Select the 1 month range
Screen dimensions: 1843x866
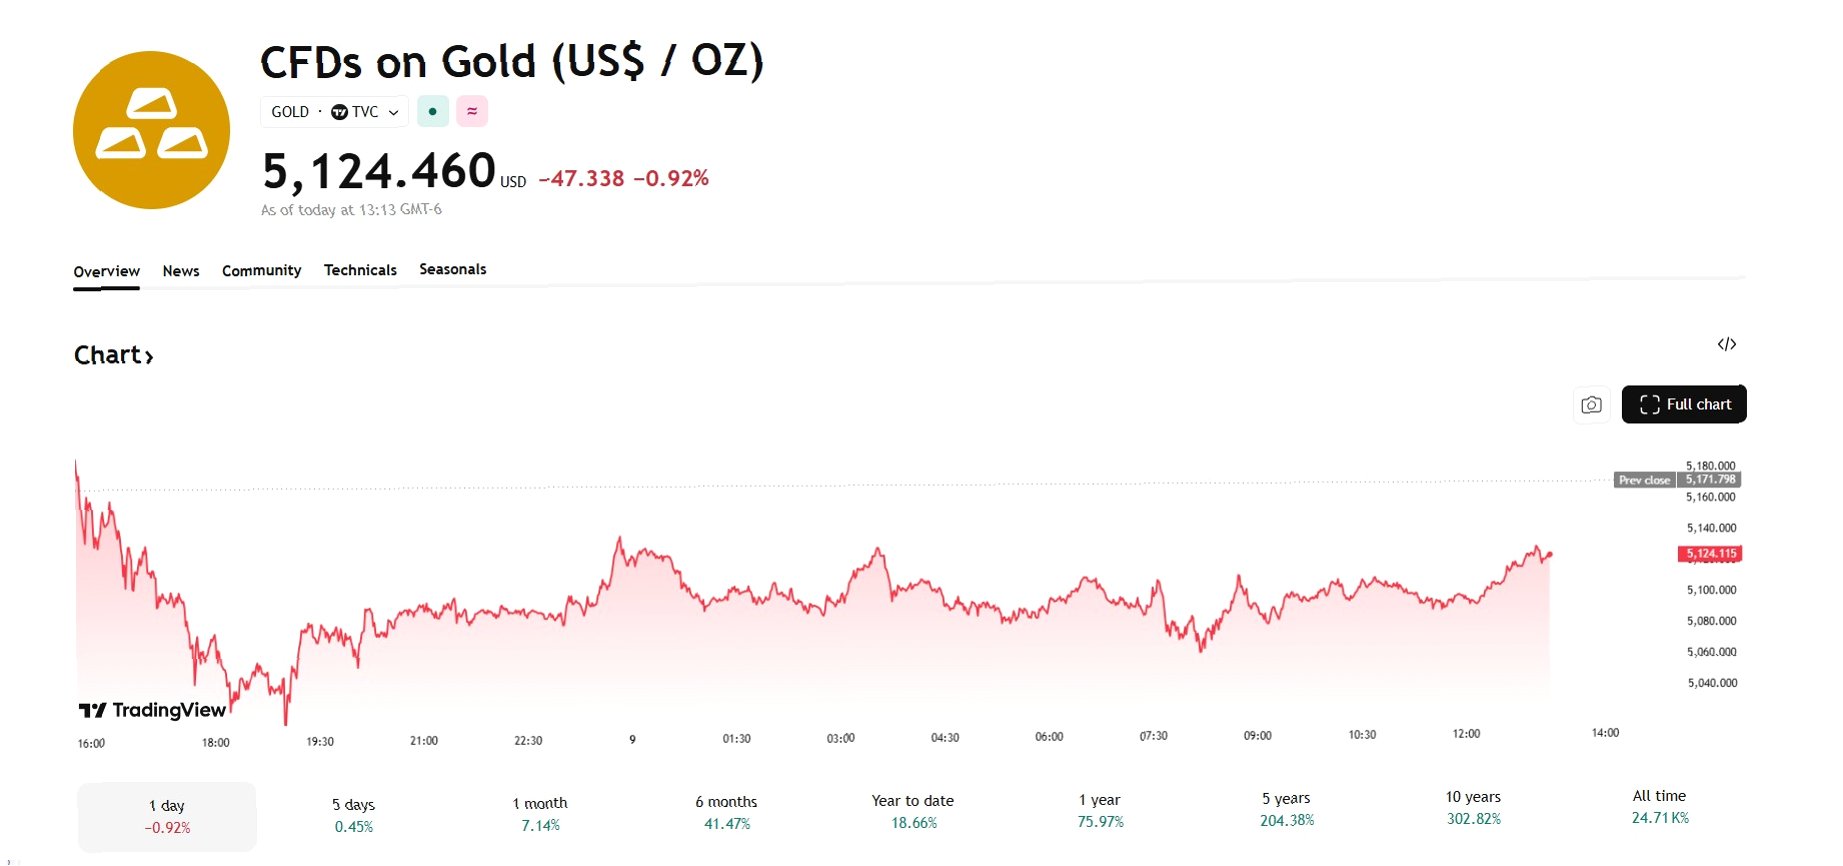(x=540, y=814)
